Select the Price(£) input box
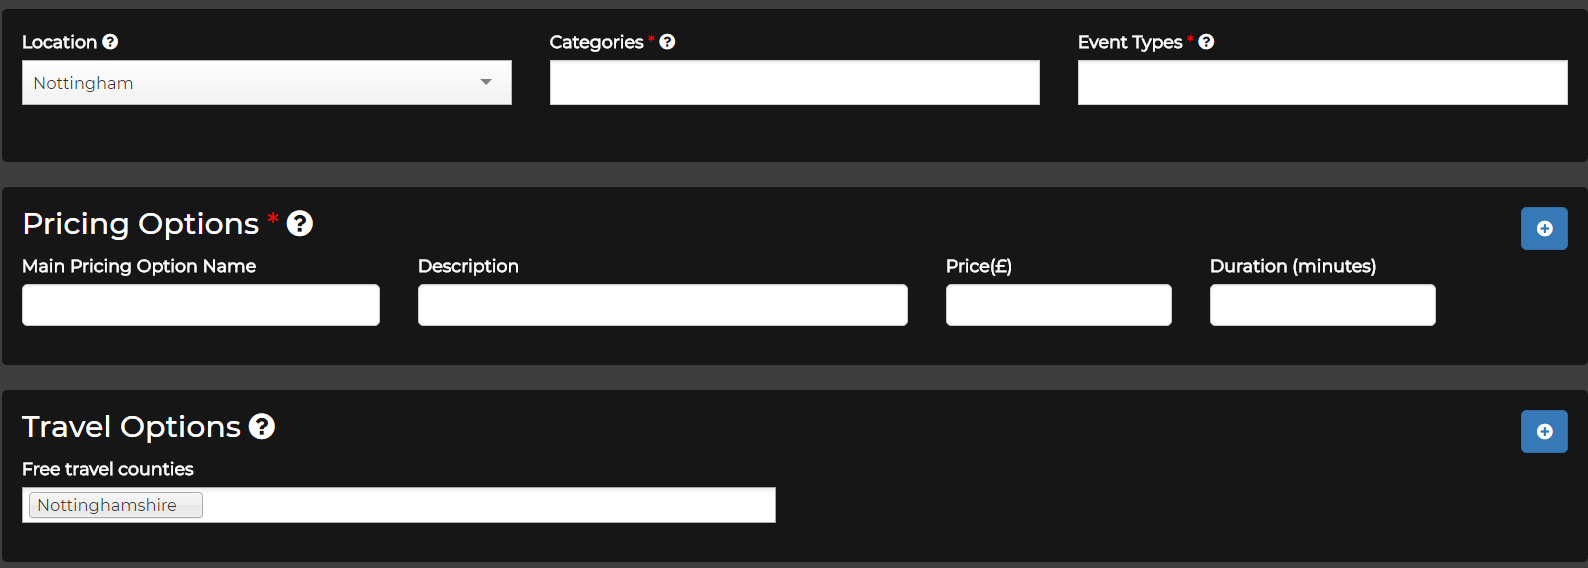 coord(1059,305)
